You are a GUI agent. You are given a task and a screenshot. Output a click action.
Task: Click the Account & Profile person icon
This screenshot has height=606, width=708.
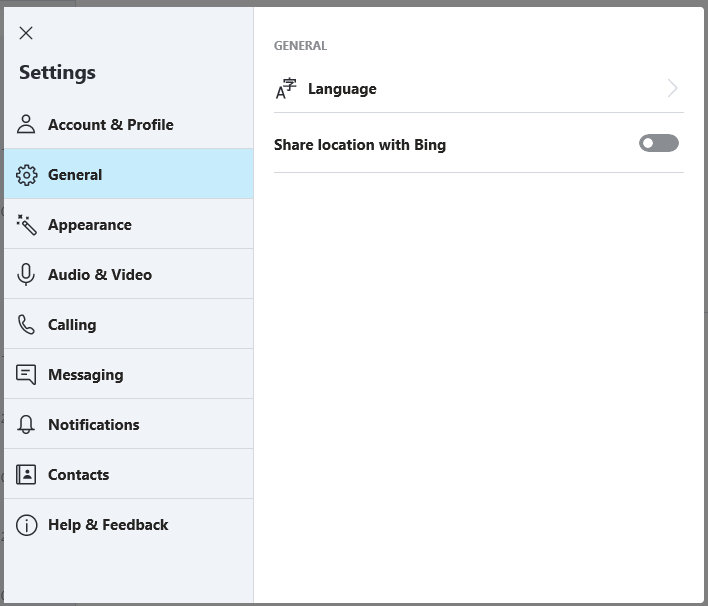tap(26, 124)
